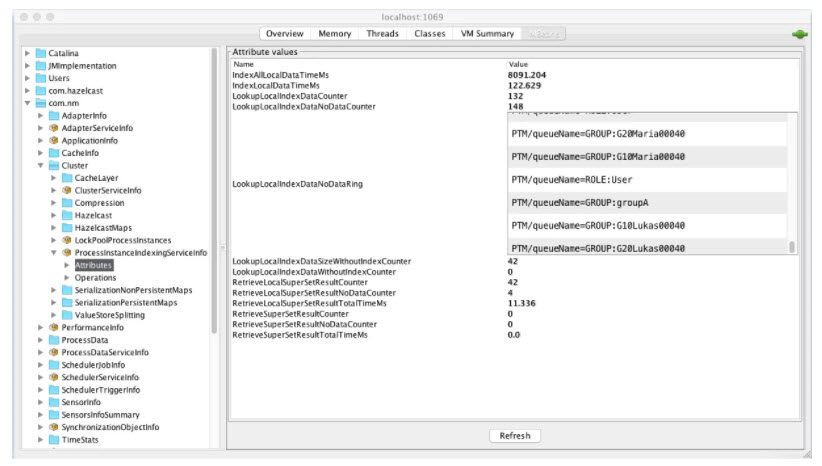Image resolution: width=822 pixels, height=466 pixels.
Task: Open the Threads tab
Action: coord(382,34)
